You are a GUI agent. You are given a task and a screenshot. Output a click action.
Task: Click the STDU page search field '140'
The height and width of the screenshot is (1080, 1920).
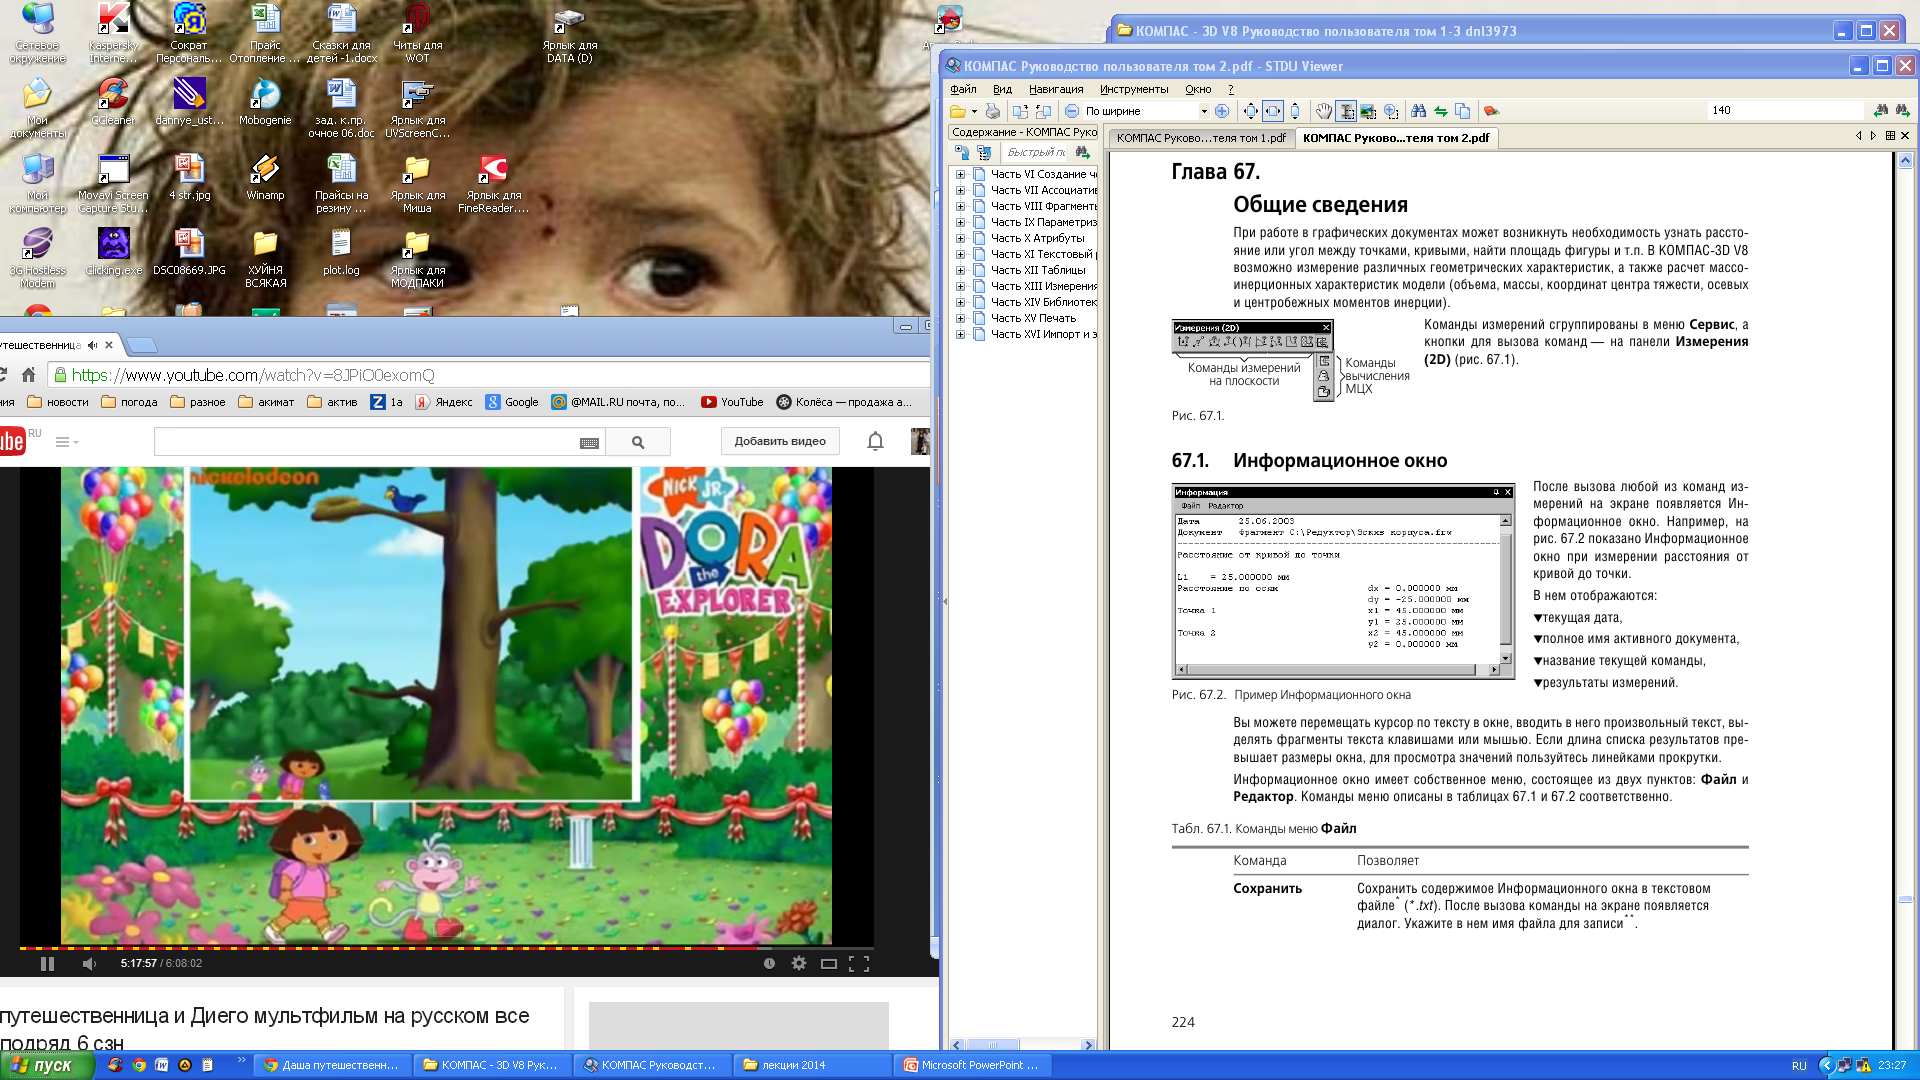coord(1785,110)
